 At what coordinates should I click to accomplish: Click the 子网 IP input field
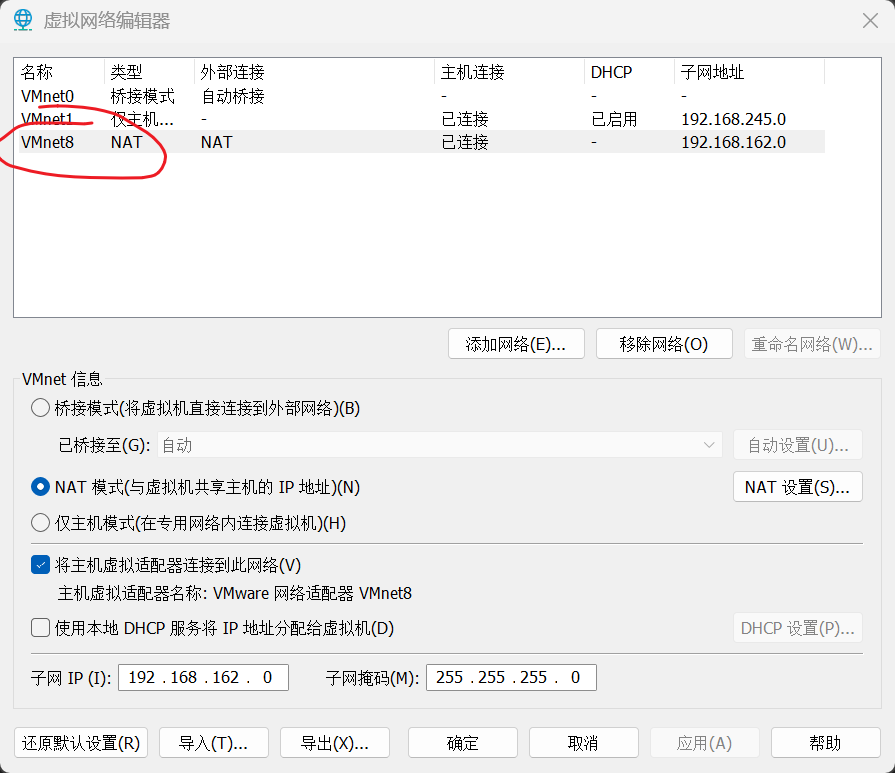tap(203, 677)
